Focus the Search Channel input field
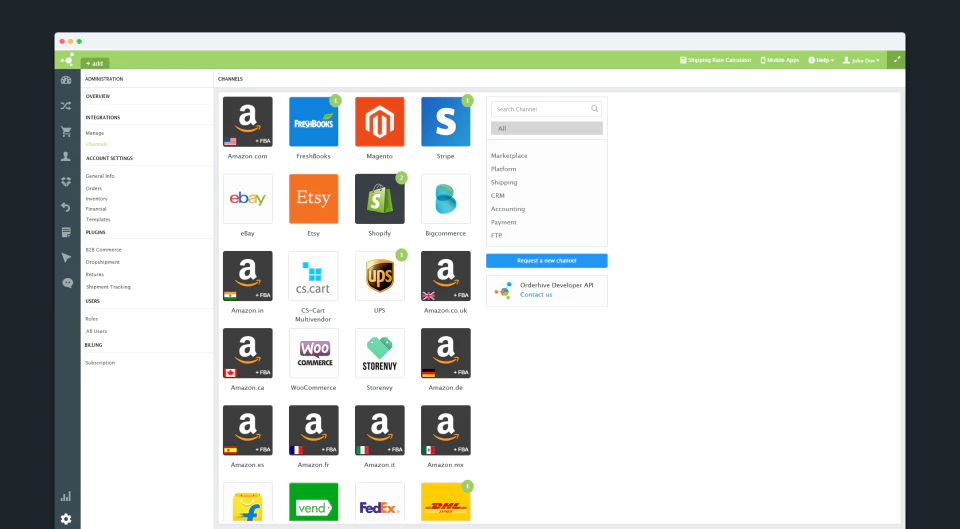 pos(546,109)
